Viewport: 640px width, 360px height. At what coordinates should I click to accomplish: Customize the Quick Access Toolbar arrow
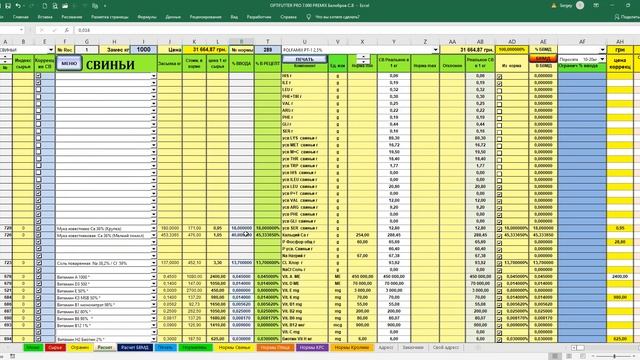click(105, 6)
